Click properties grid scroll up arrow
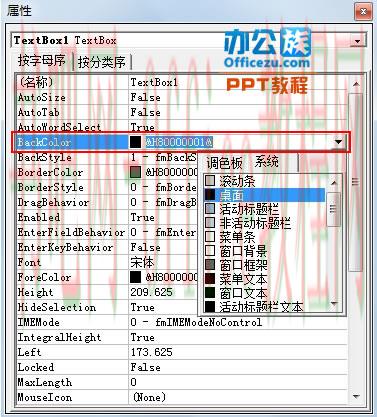377x417 pixels. click(x=356, y=84)
